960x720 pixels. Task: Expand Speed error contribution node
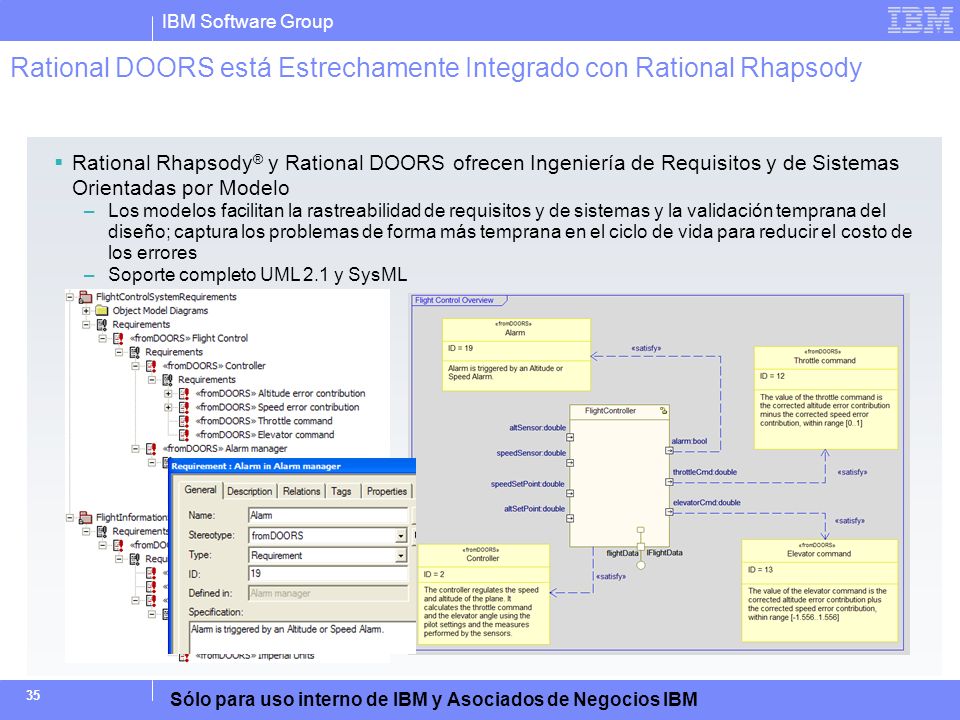tap(168, 408)
